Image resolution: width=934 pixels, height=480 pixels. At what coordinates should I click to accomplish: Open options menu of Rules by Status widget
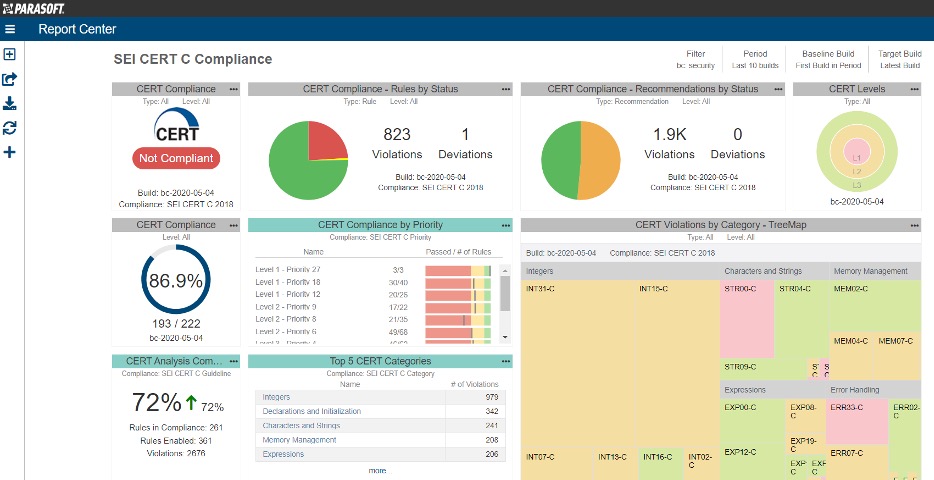point(504,89)
